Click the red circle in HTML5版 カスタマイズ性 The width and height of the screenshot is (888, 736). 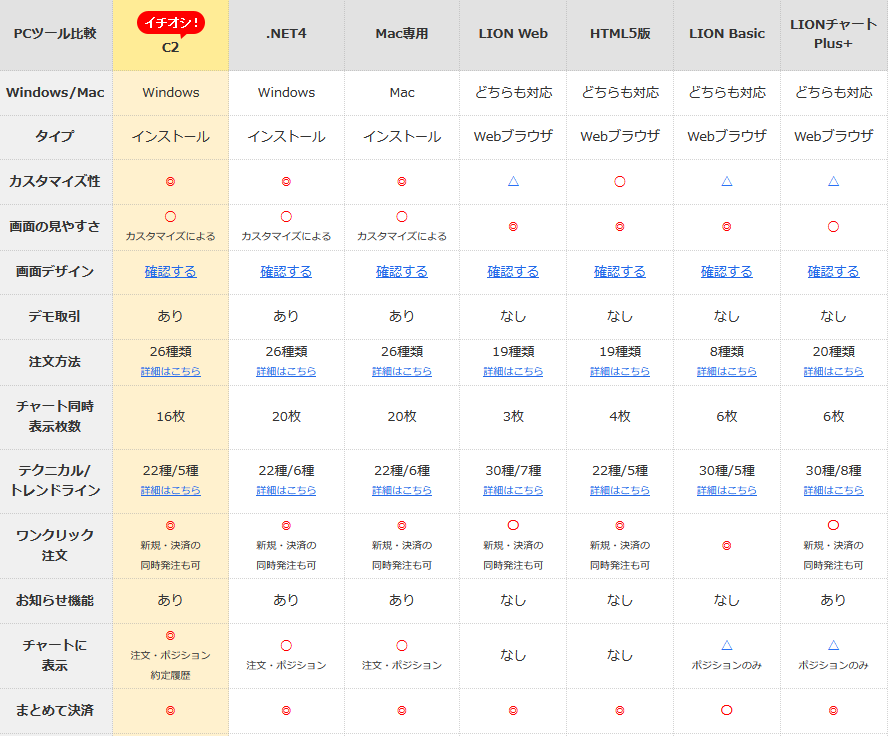point(620,182)
